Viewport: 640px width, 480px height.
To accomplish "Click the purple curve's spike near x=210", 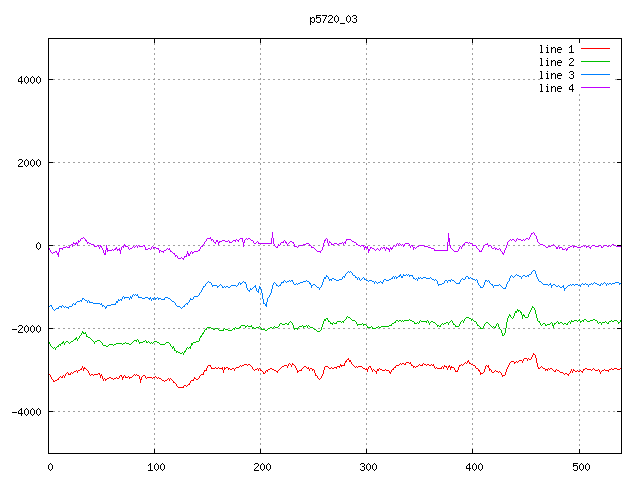I will [x=272, y=234].
